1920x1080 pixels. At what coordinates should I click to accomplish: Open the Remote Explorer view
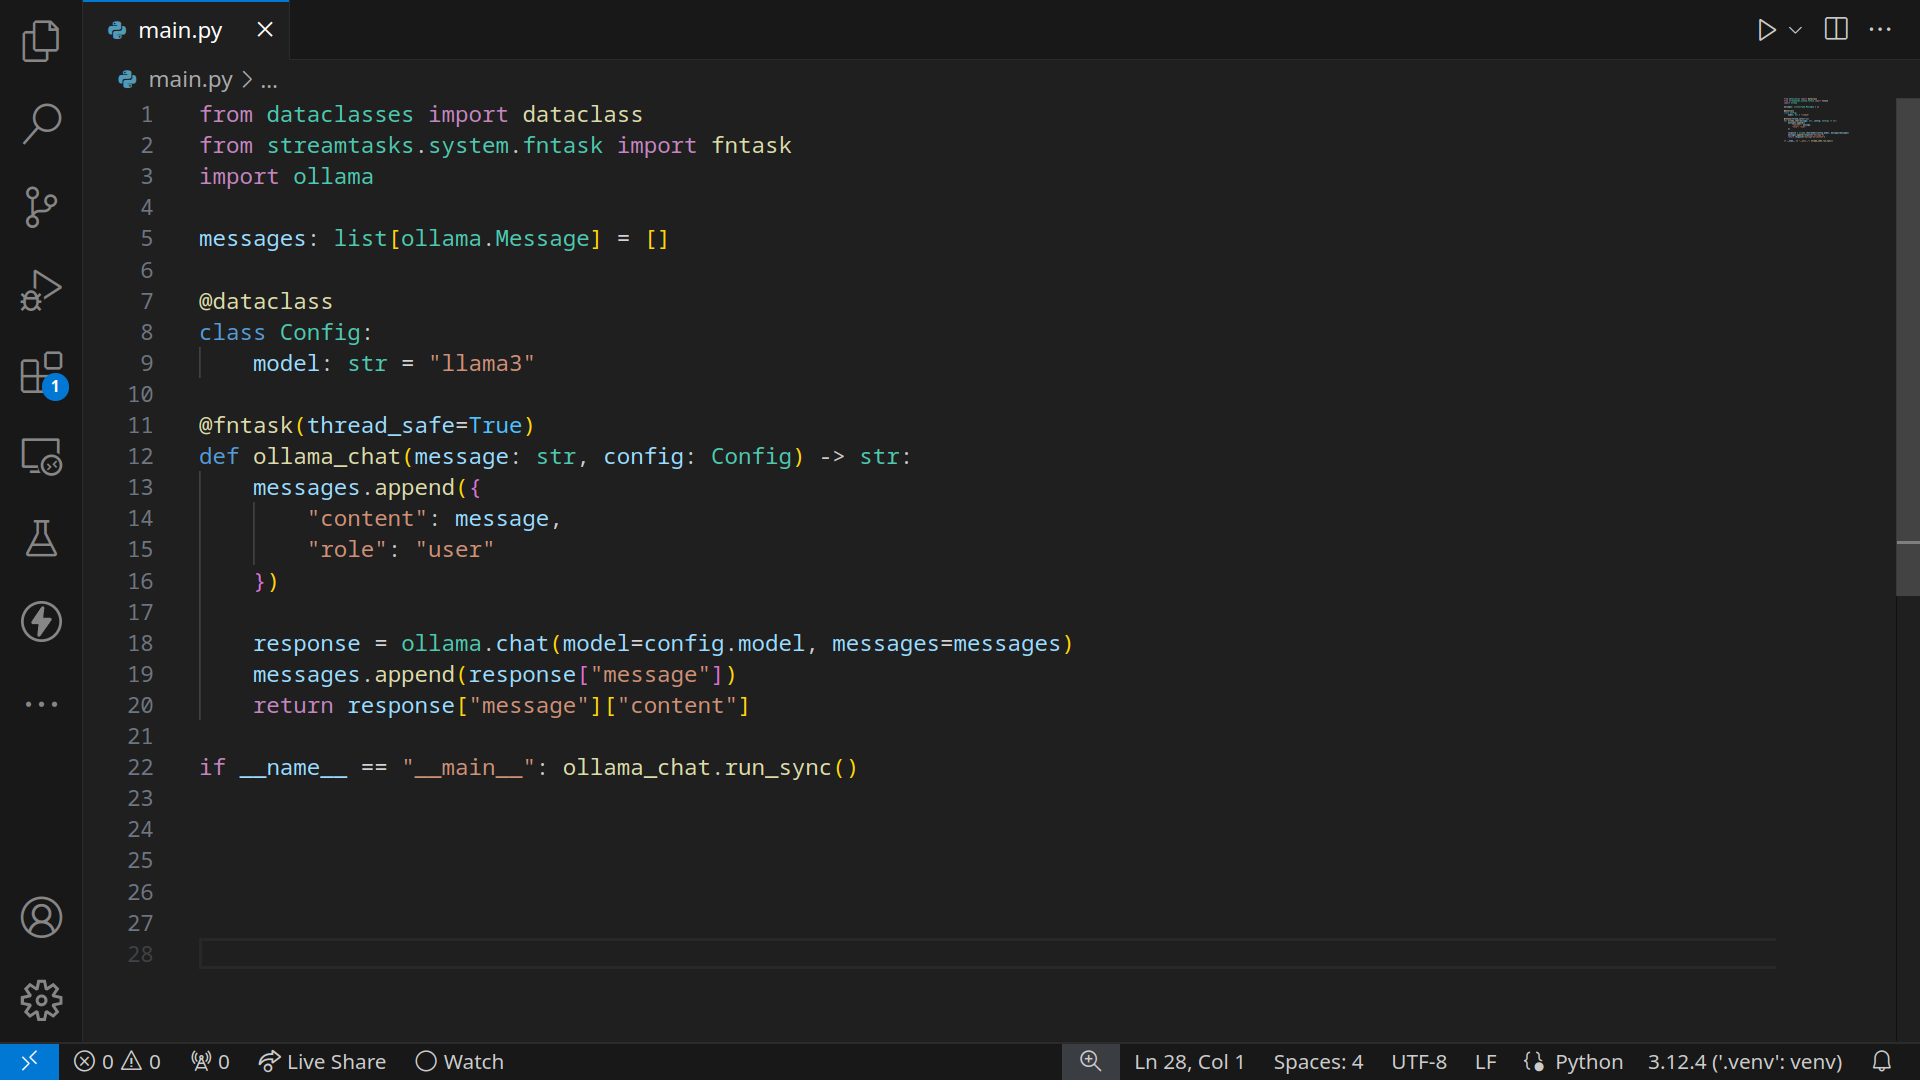[x=41, y=456]
